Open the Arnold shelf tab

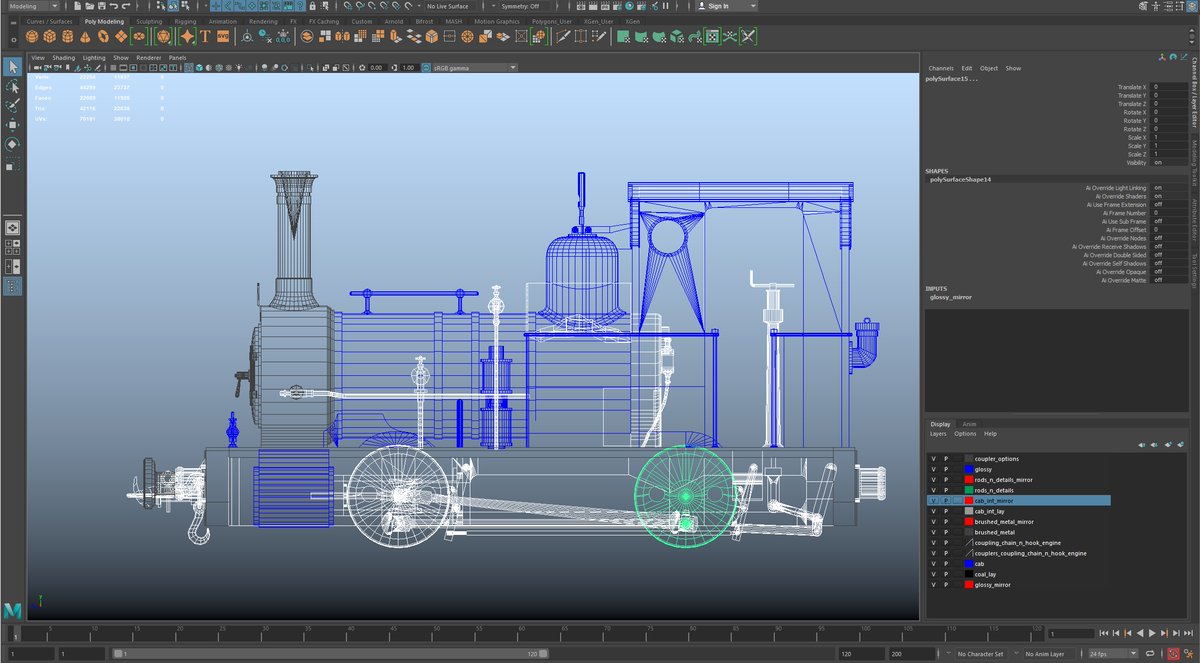394,21
